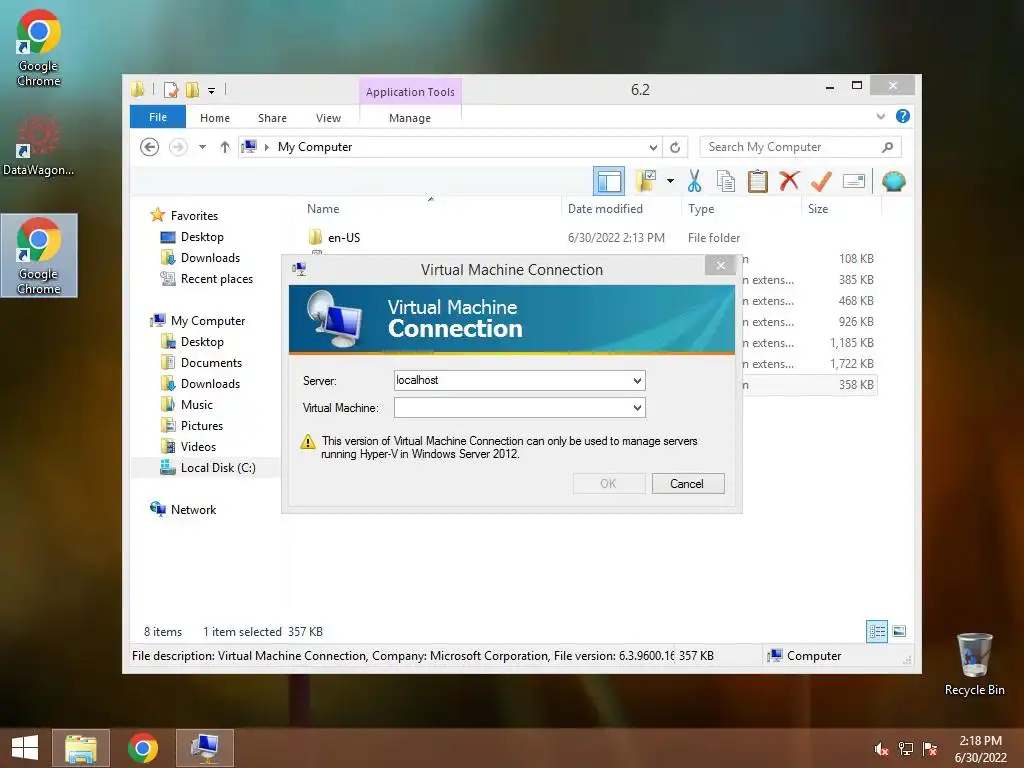1024x768 pixels.
Task: Click the blue Help question mark icon
Action: click(x=903, y=116)
